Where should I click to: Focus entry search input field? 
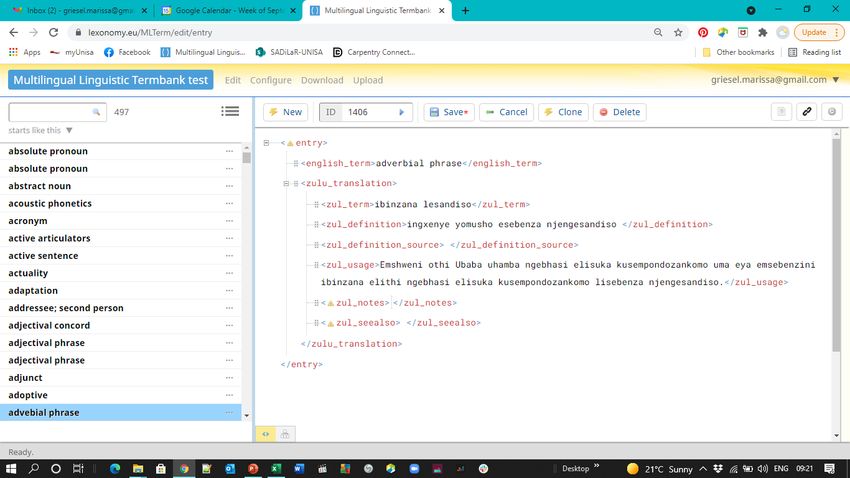(57, 112)
